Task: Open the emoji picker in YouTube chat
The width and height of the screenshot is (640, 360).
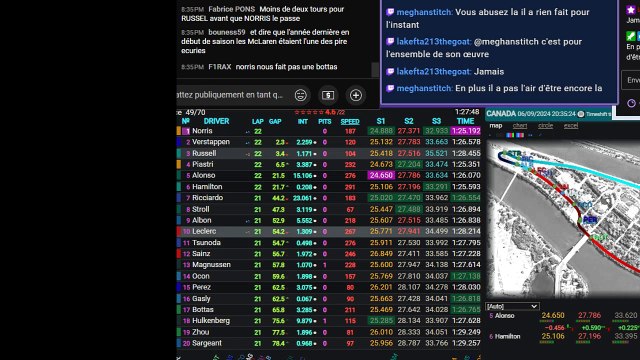Action: [x=301, y=95]
